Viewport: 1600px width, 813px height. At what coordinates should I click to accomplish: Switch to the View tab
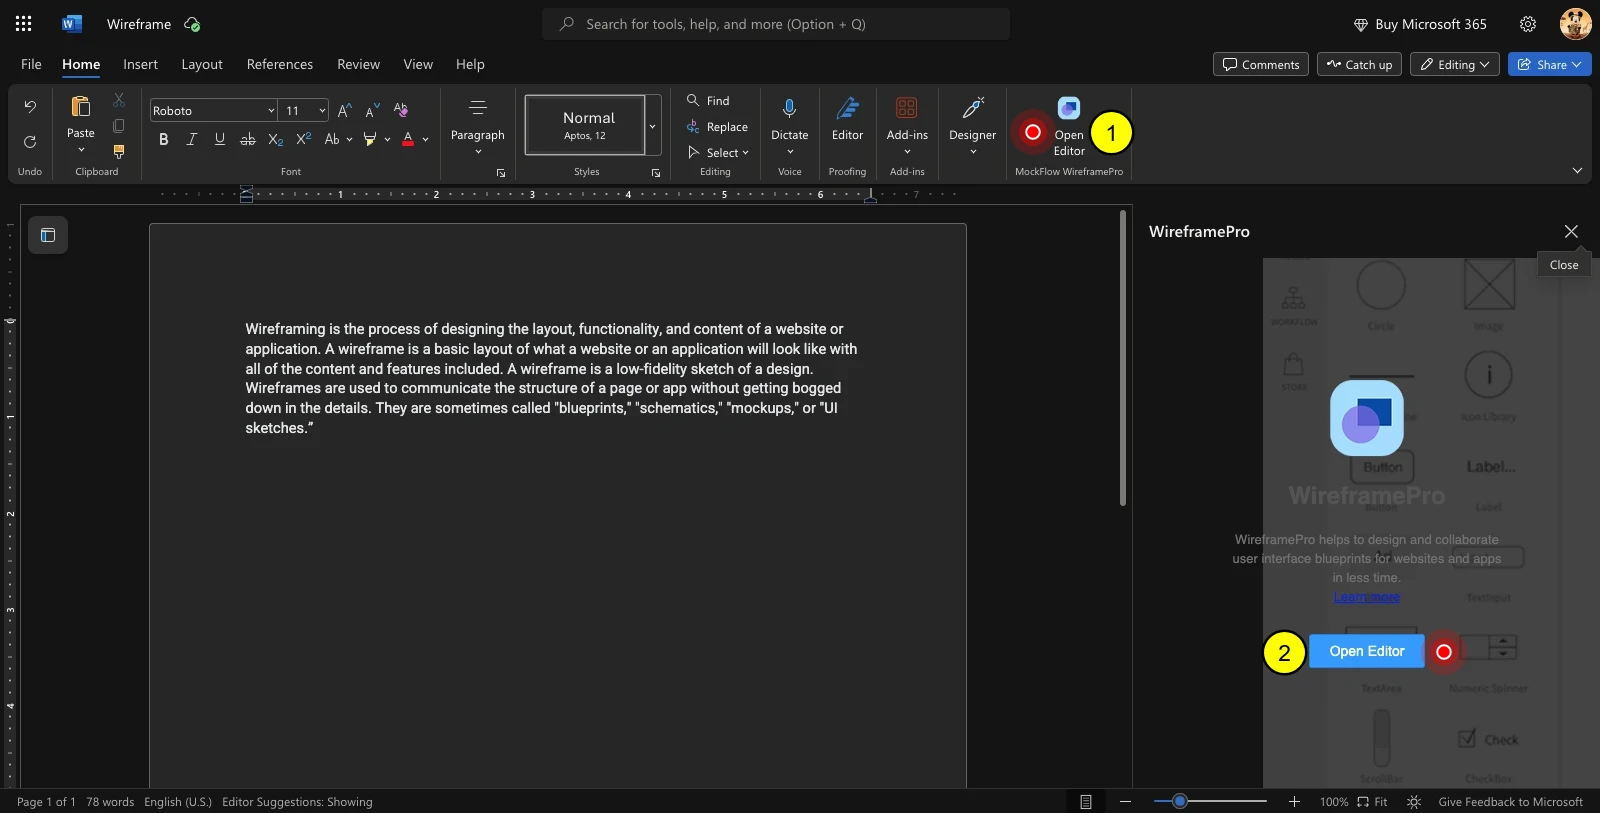tap(418, 64)
